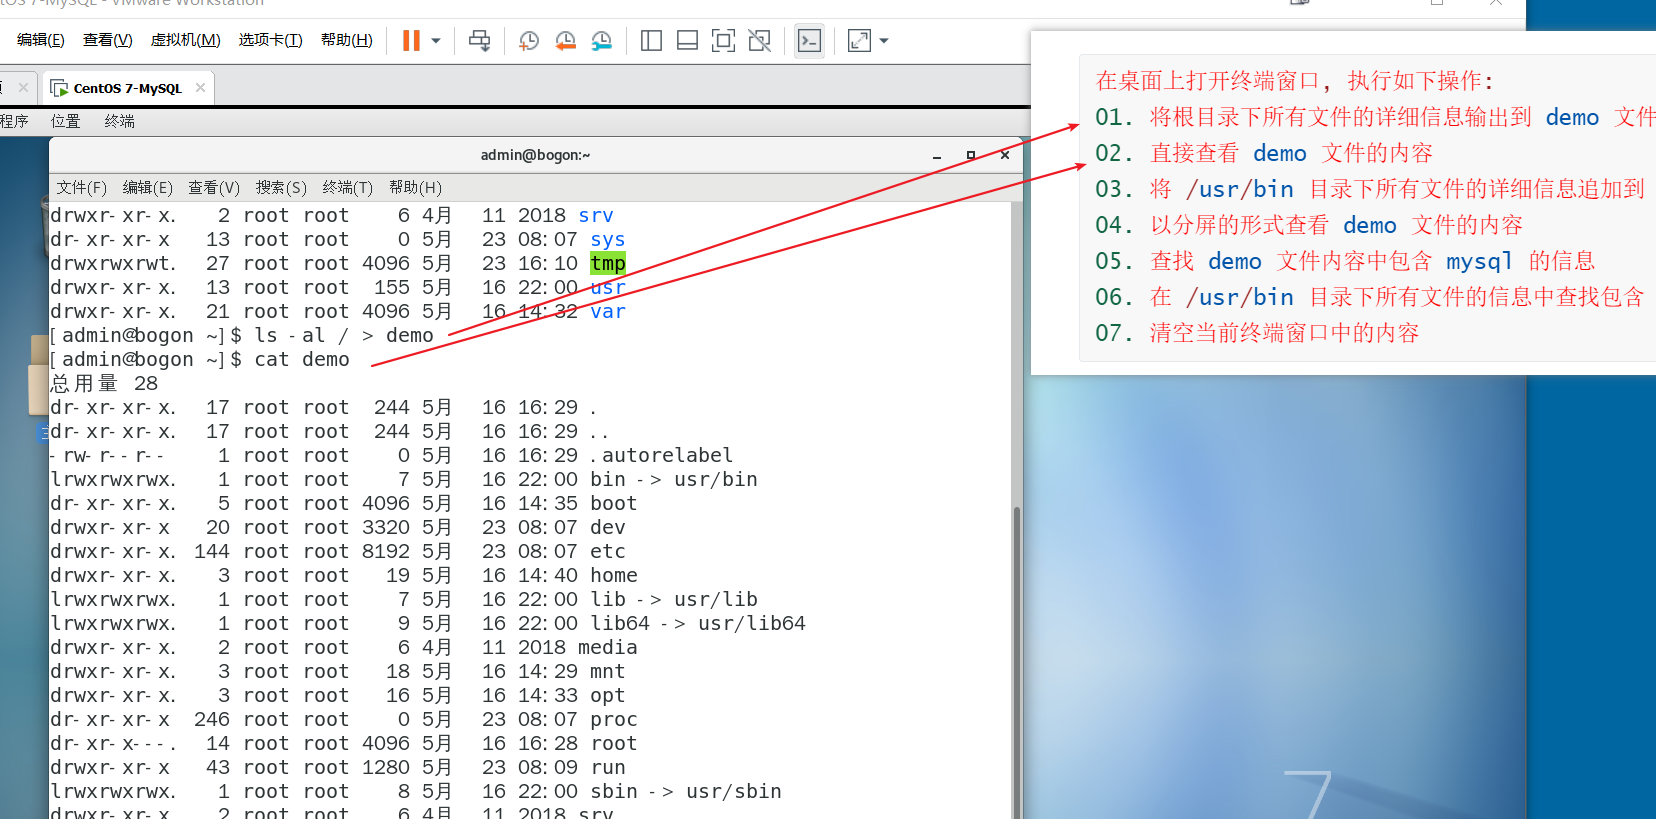Open VMware 编辑(E) menu
1656x819 pixels.
coord(40,40)
